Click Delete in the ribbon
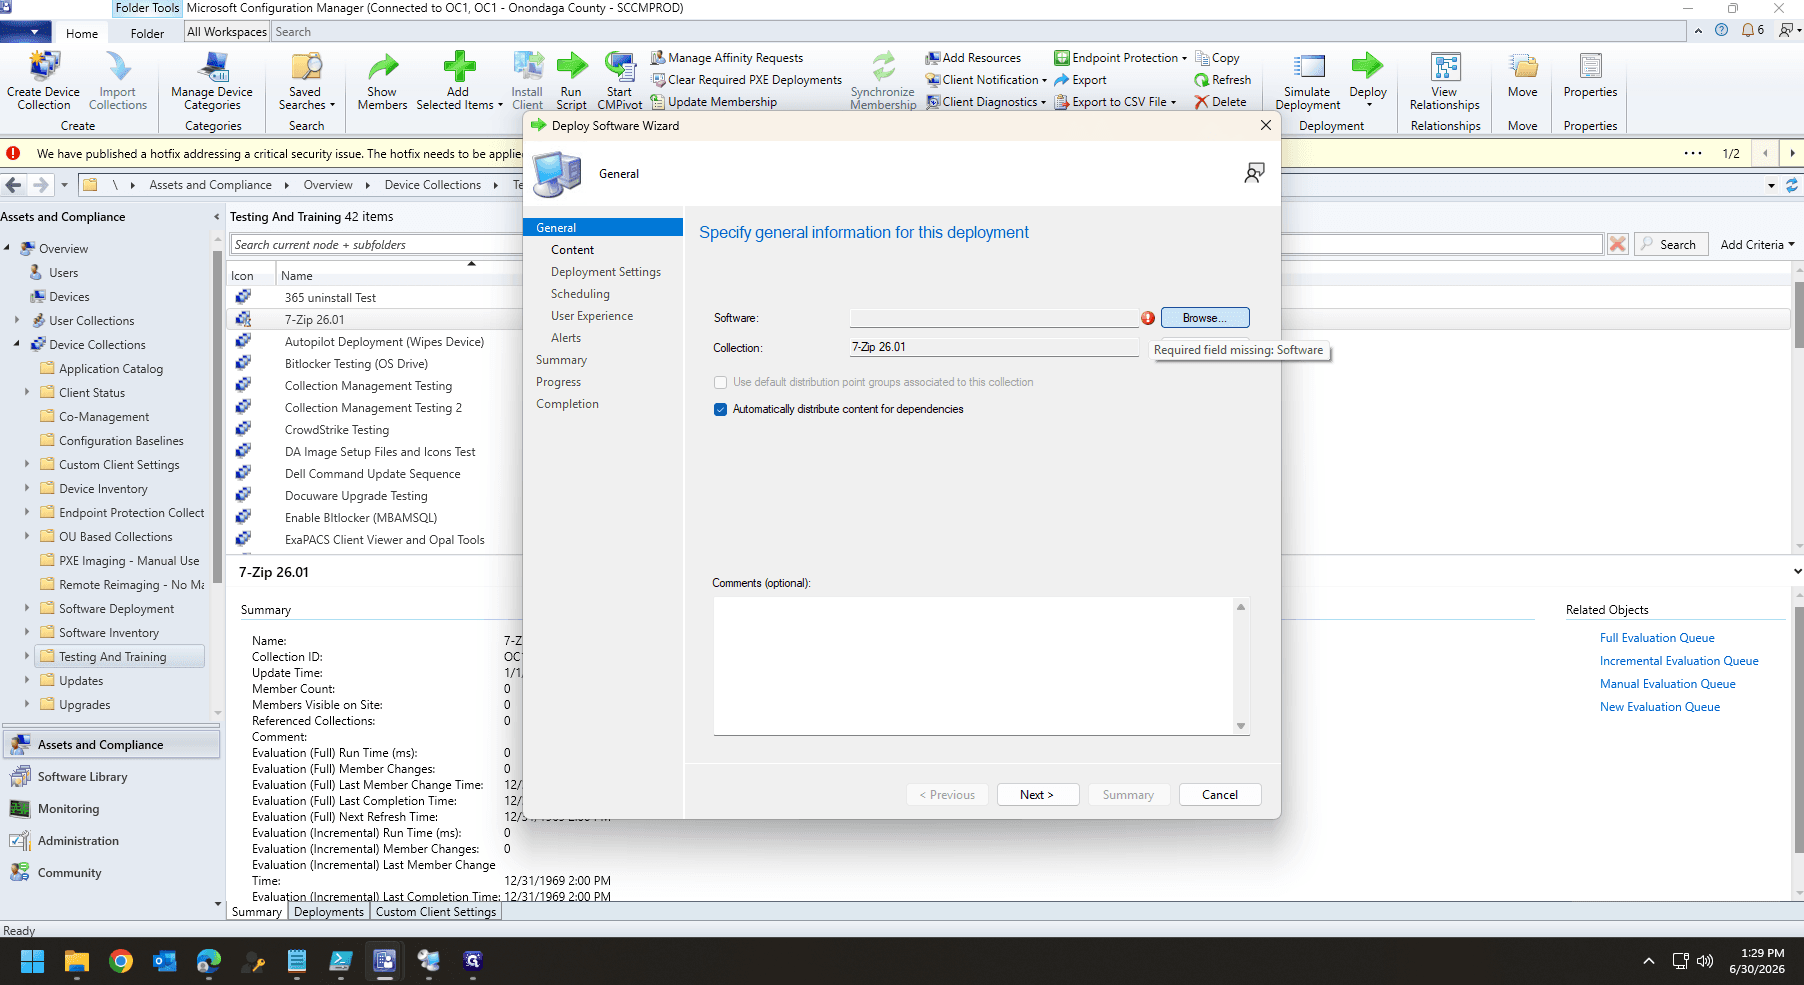Screen dimensions: 1804x985 pos(1220,102)
